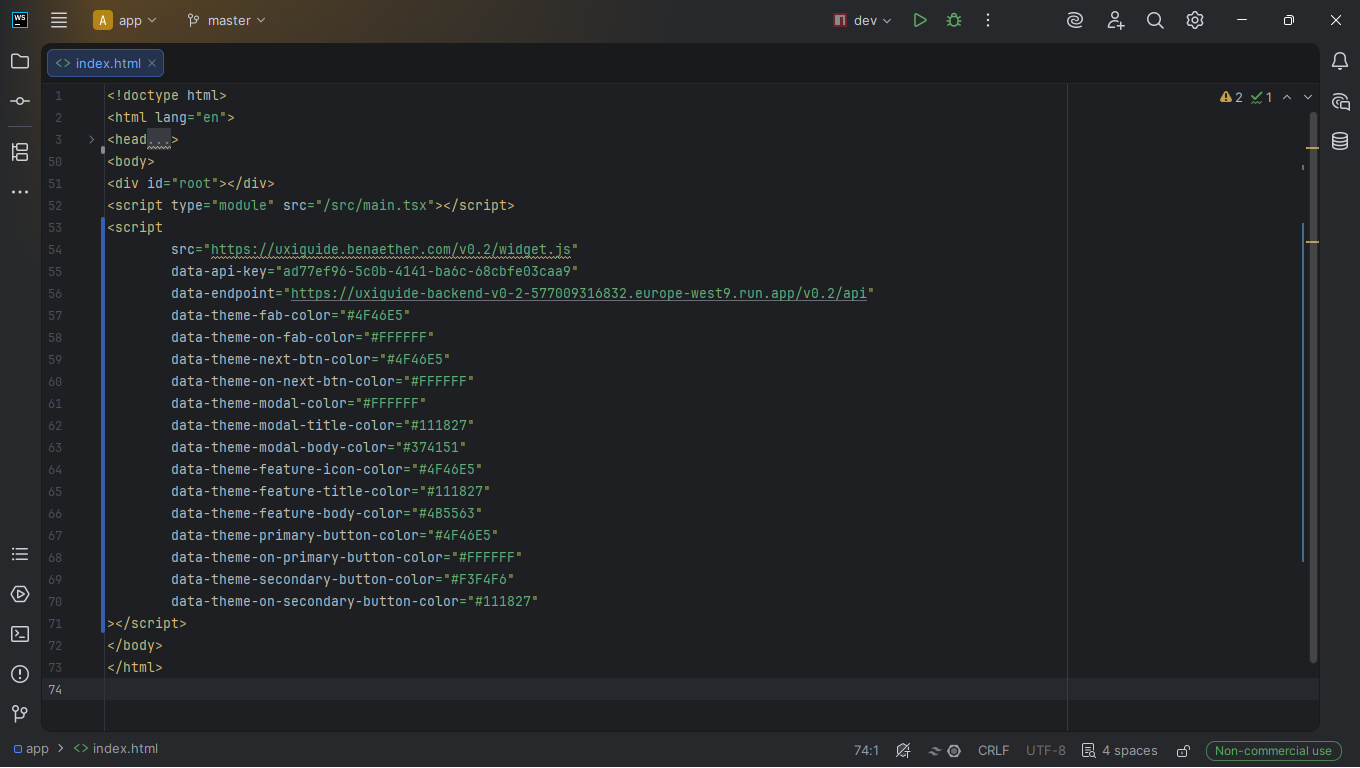Screen dimensions: 1360x768
Task: Click the warnings count indicator
Action: click(x=1231, y=97)
